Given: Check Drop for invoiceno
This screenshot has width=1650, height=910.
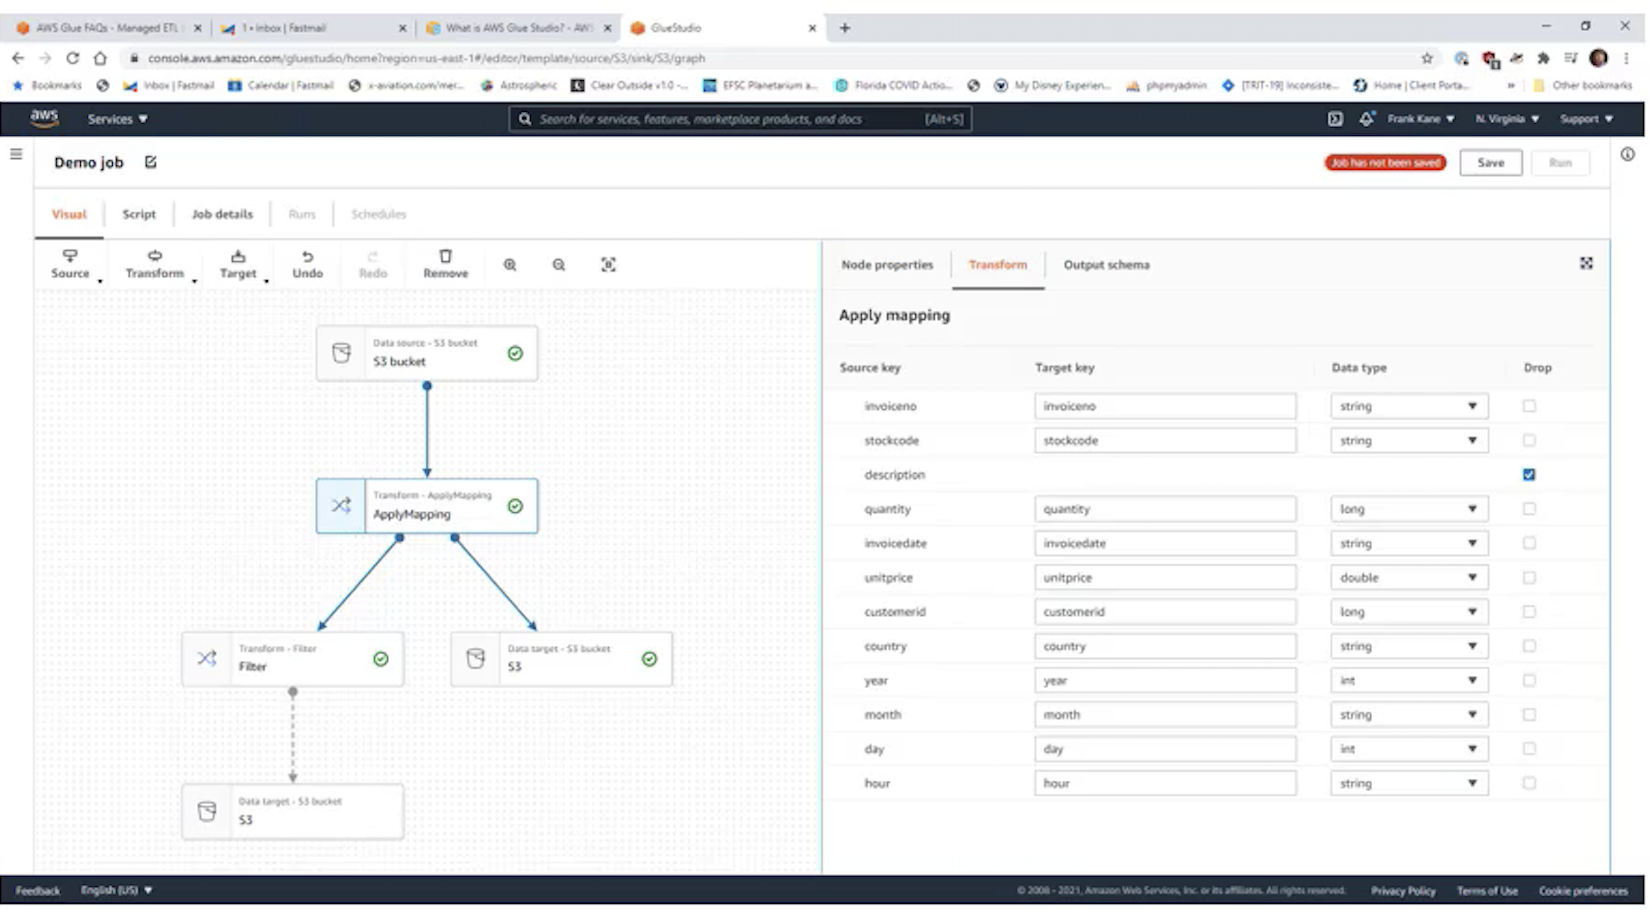Looking at the screenshot, I should coord(1529,406).
